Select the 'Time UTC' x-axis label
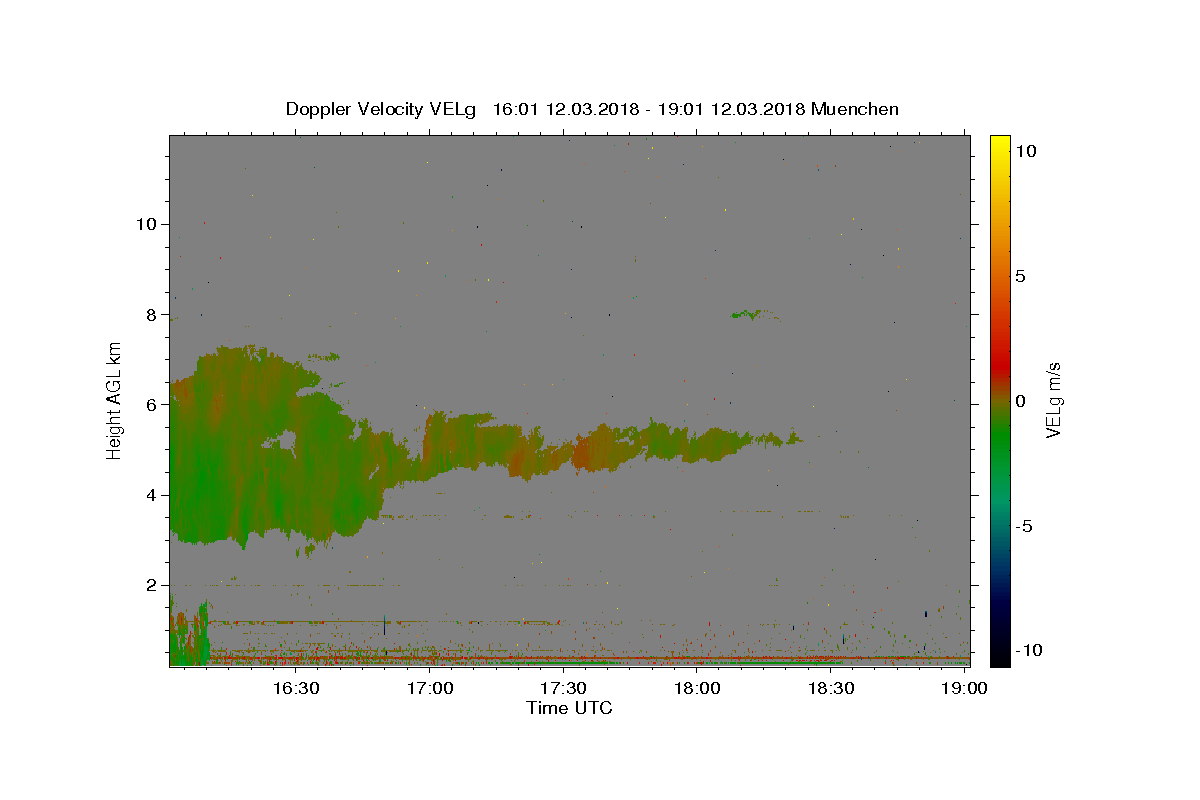The image size is (1200, 800). pyautogui.click(x=569, y=708)
